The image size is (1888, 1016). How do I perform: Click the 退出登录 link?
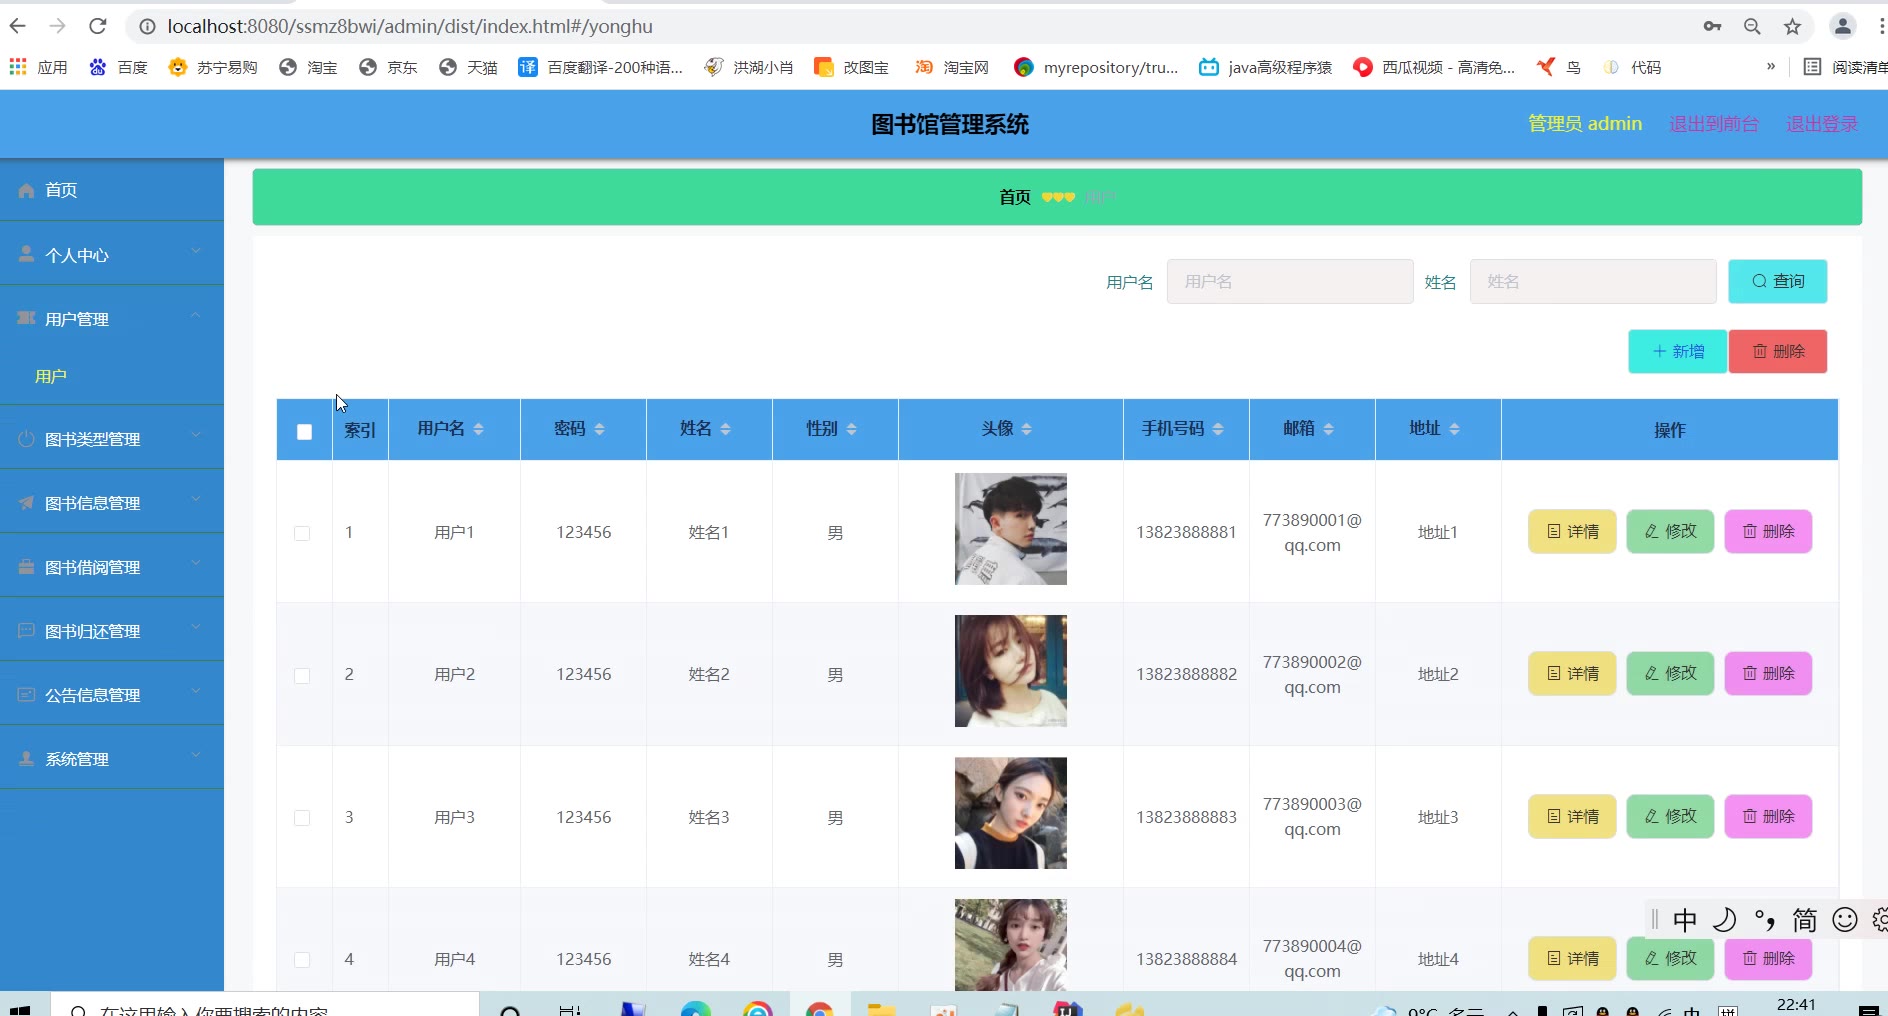pos(1822,124)
